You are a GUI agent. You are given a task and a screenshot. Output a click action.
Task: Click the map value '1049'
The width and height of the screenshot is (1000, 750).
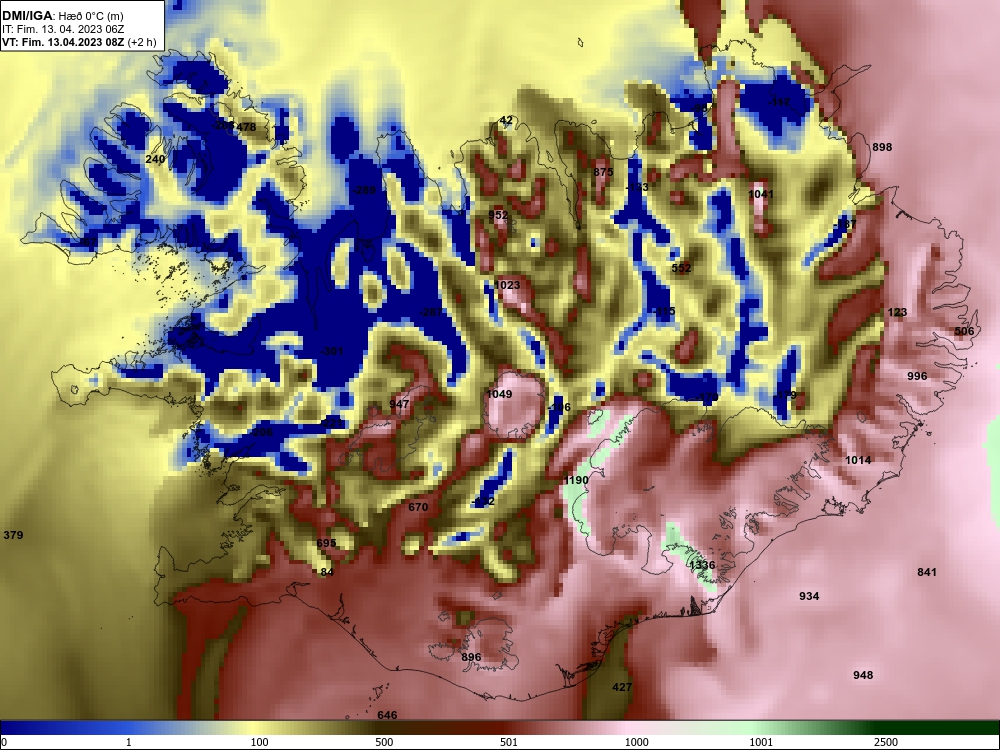pos(499,394)
